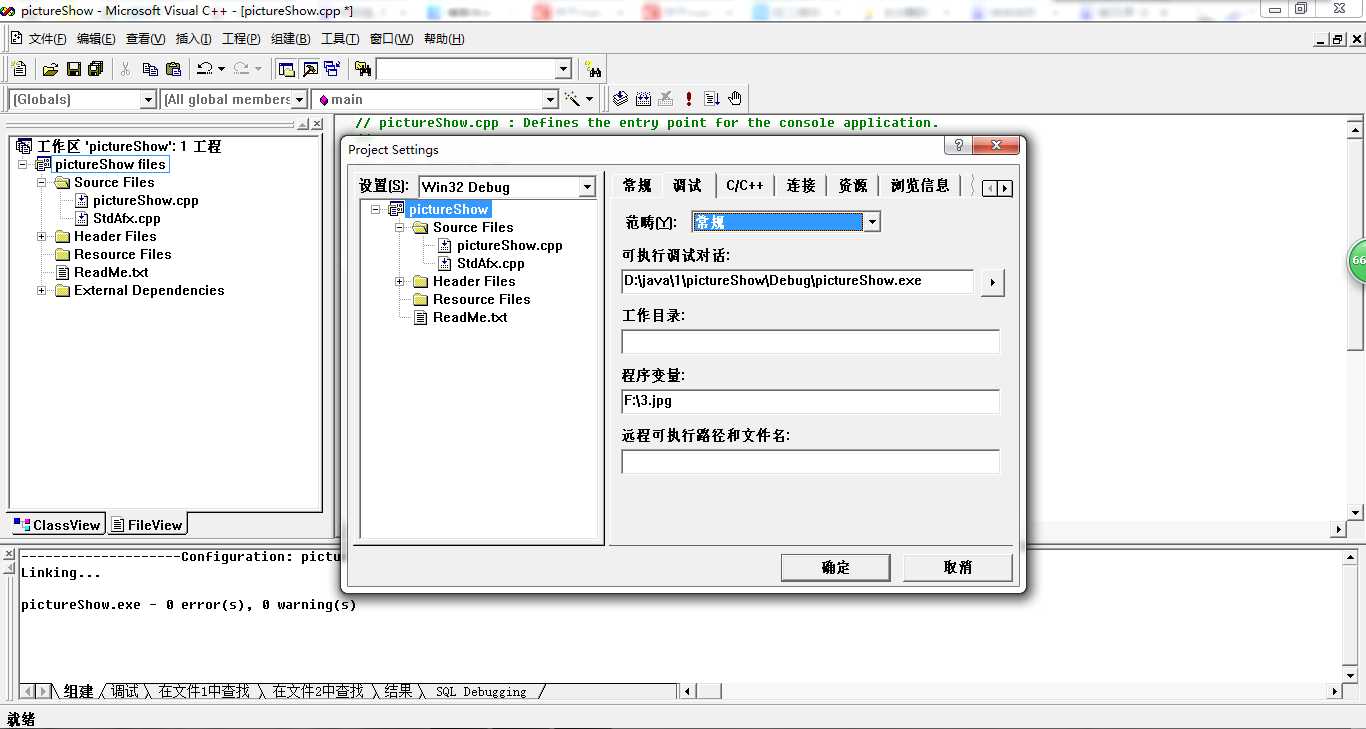Collapse Source Files in workspace FileView
The height and width of the screenshot is (729, 1366).
point(42,183)
